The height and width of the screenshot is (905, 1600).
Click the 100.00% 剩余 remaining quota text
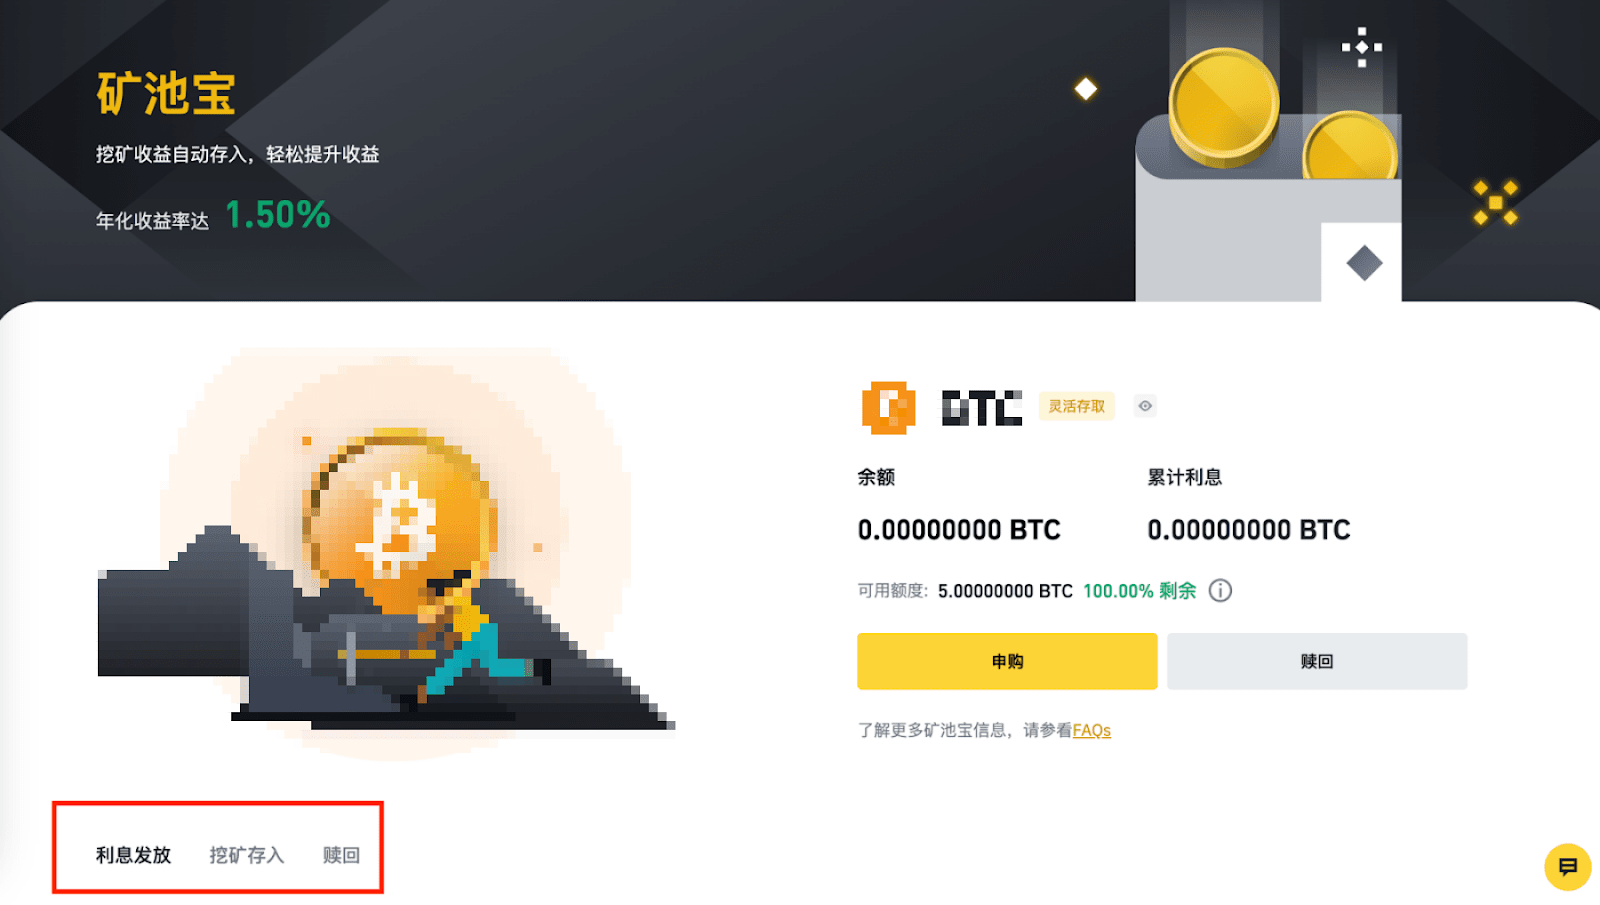point(1140,591)
